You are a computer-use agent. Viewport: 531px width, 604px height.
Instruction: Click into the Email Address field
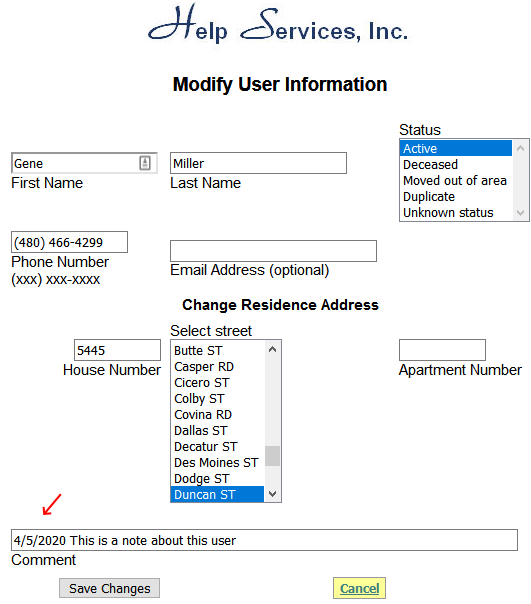click(273, 251)
